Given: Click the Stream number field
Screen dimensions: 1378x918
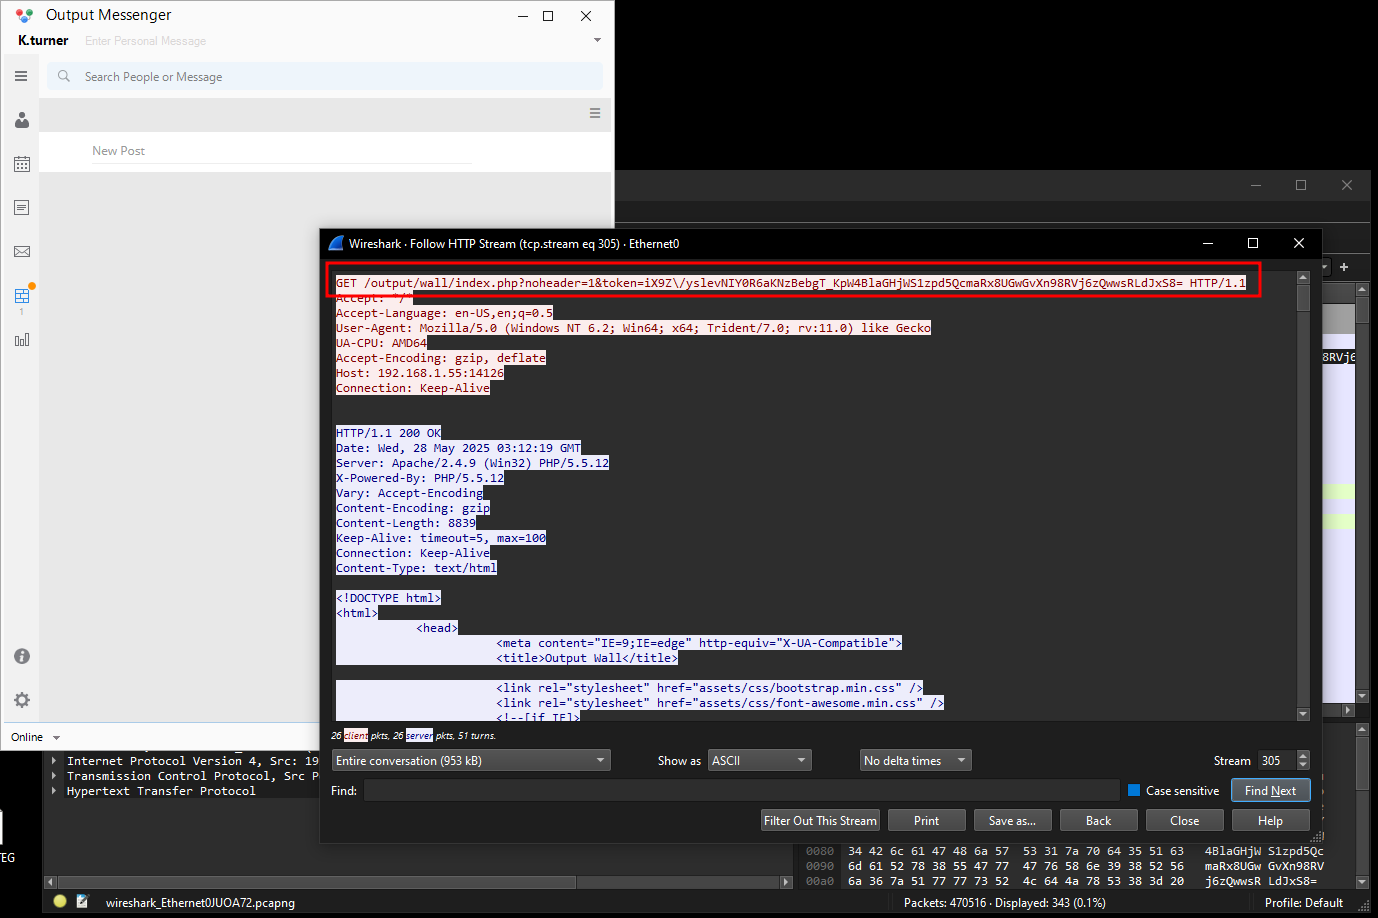Looking at the screenshot, I should click(1277, 760).
